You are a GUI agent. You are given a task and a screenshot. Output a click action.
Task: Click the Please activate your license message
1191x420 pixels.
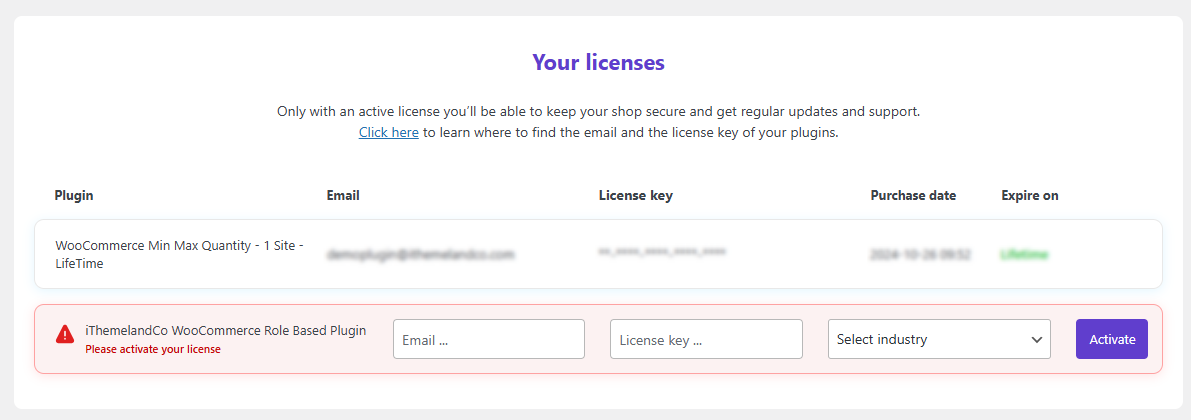point(153,349)
